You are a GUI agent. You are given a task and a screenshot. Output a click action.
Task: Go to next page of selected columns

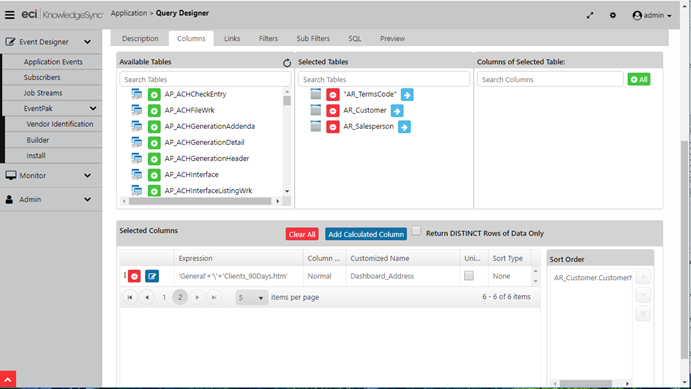click(197, 297)
